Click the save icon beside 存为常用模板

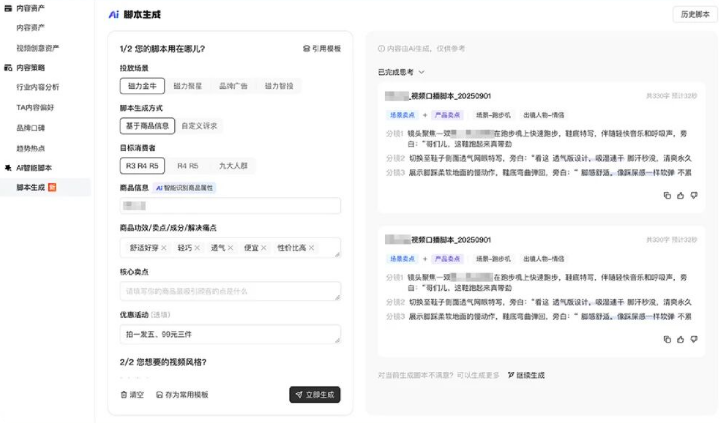159,394
